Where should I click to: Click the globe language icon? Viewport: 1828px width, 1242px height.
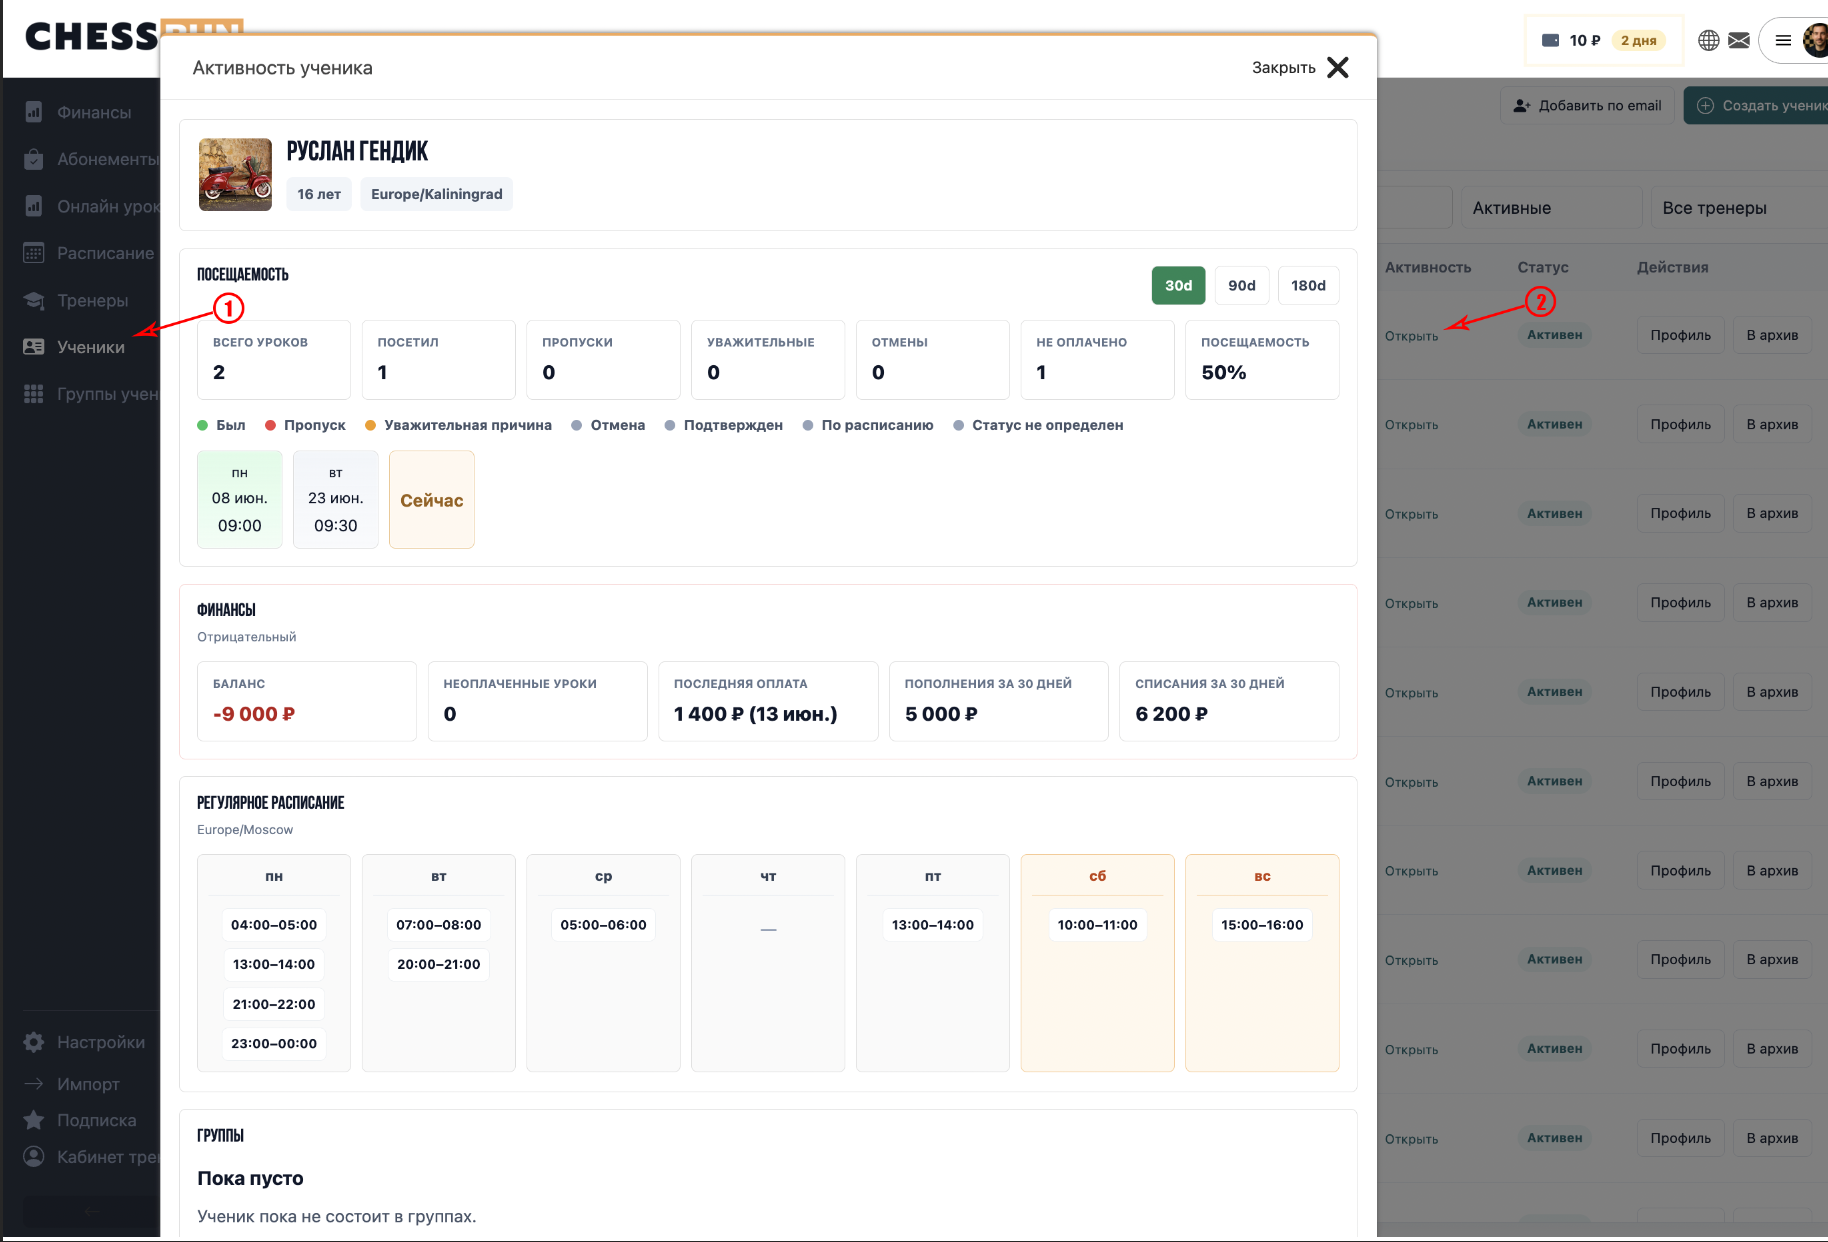tap(1709, 40)
